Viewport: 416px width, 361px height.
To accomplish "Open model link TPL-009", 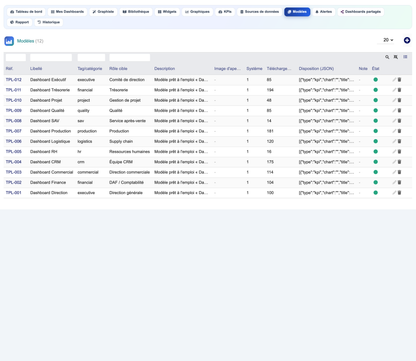I will tap(14, 110).
